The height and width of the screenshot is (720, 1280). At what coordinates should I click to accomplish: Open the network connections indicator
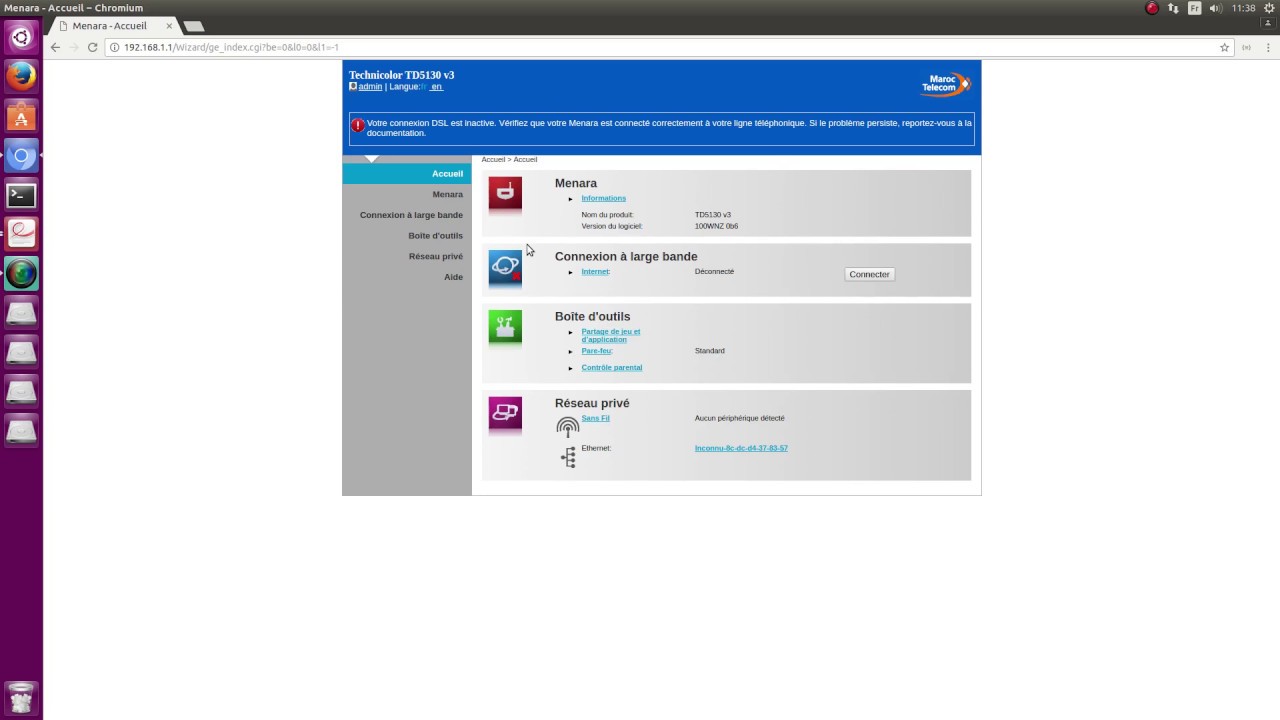1173,8
